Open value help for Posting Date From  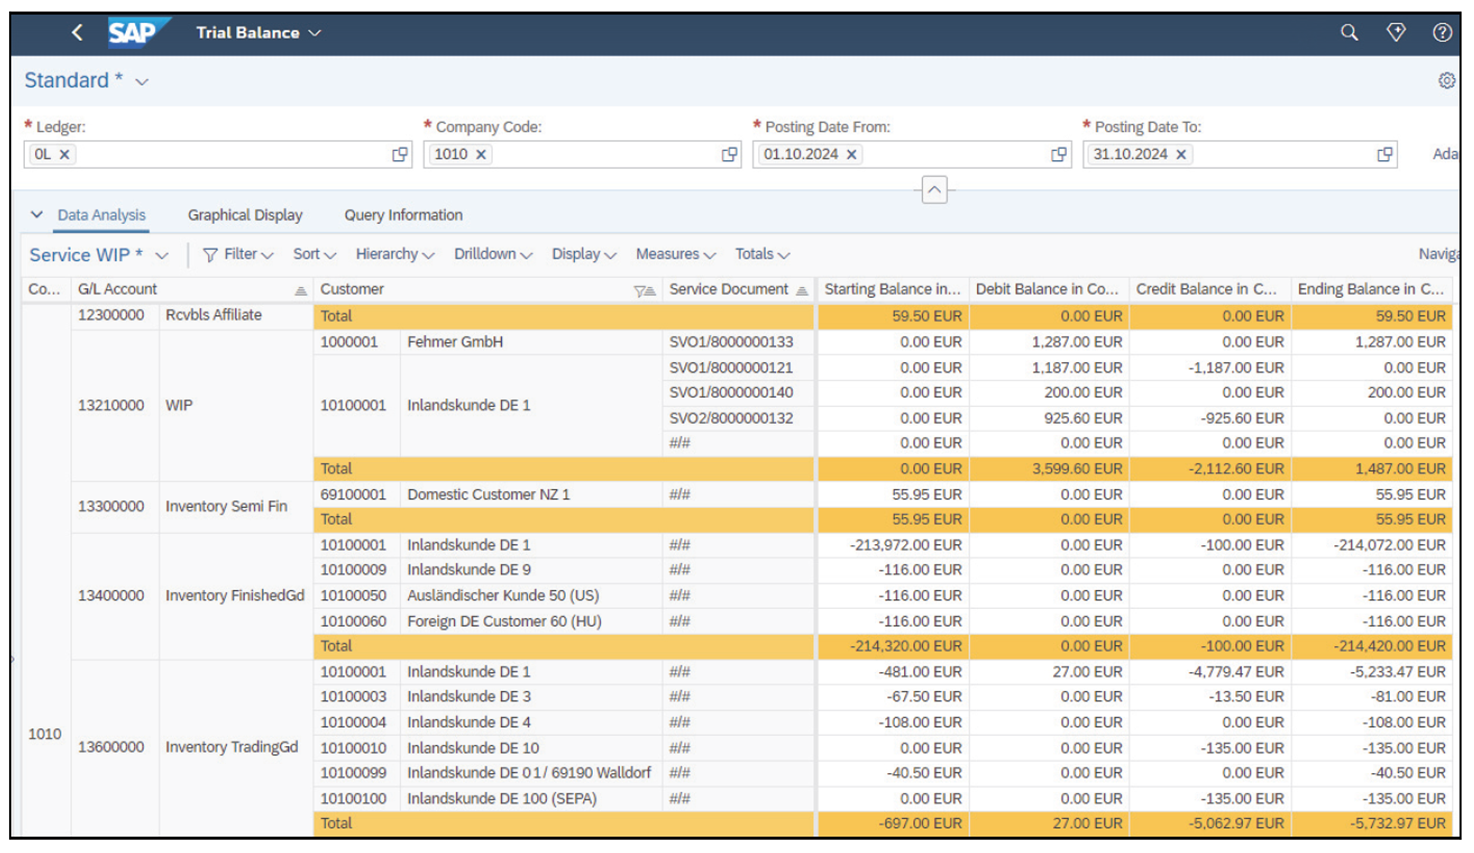1059,154
